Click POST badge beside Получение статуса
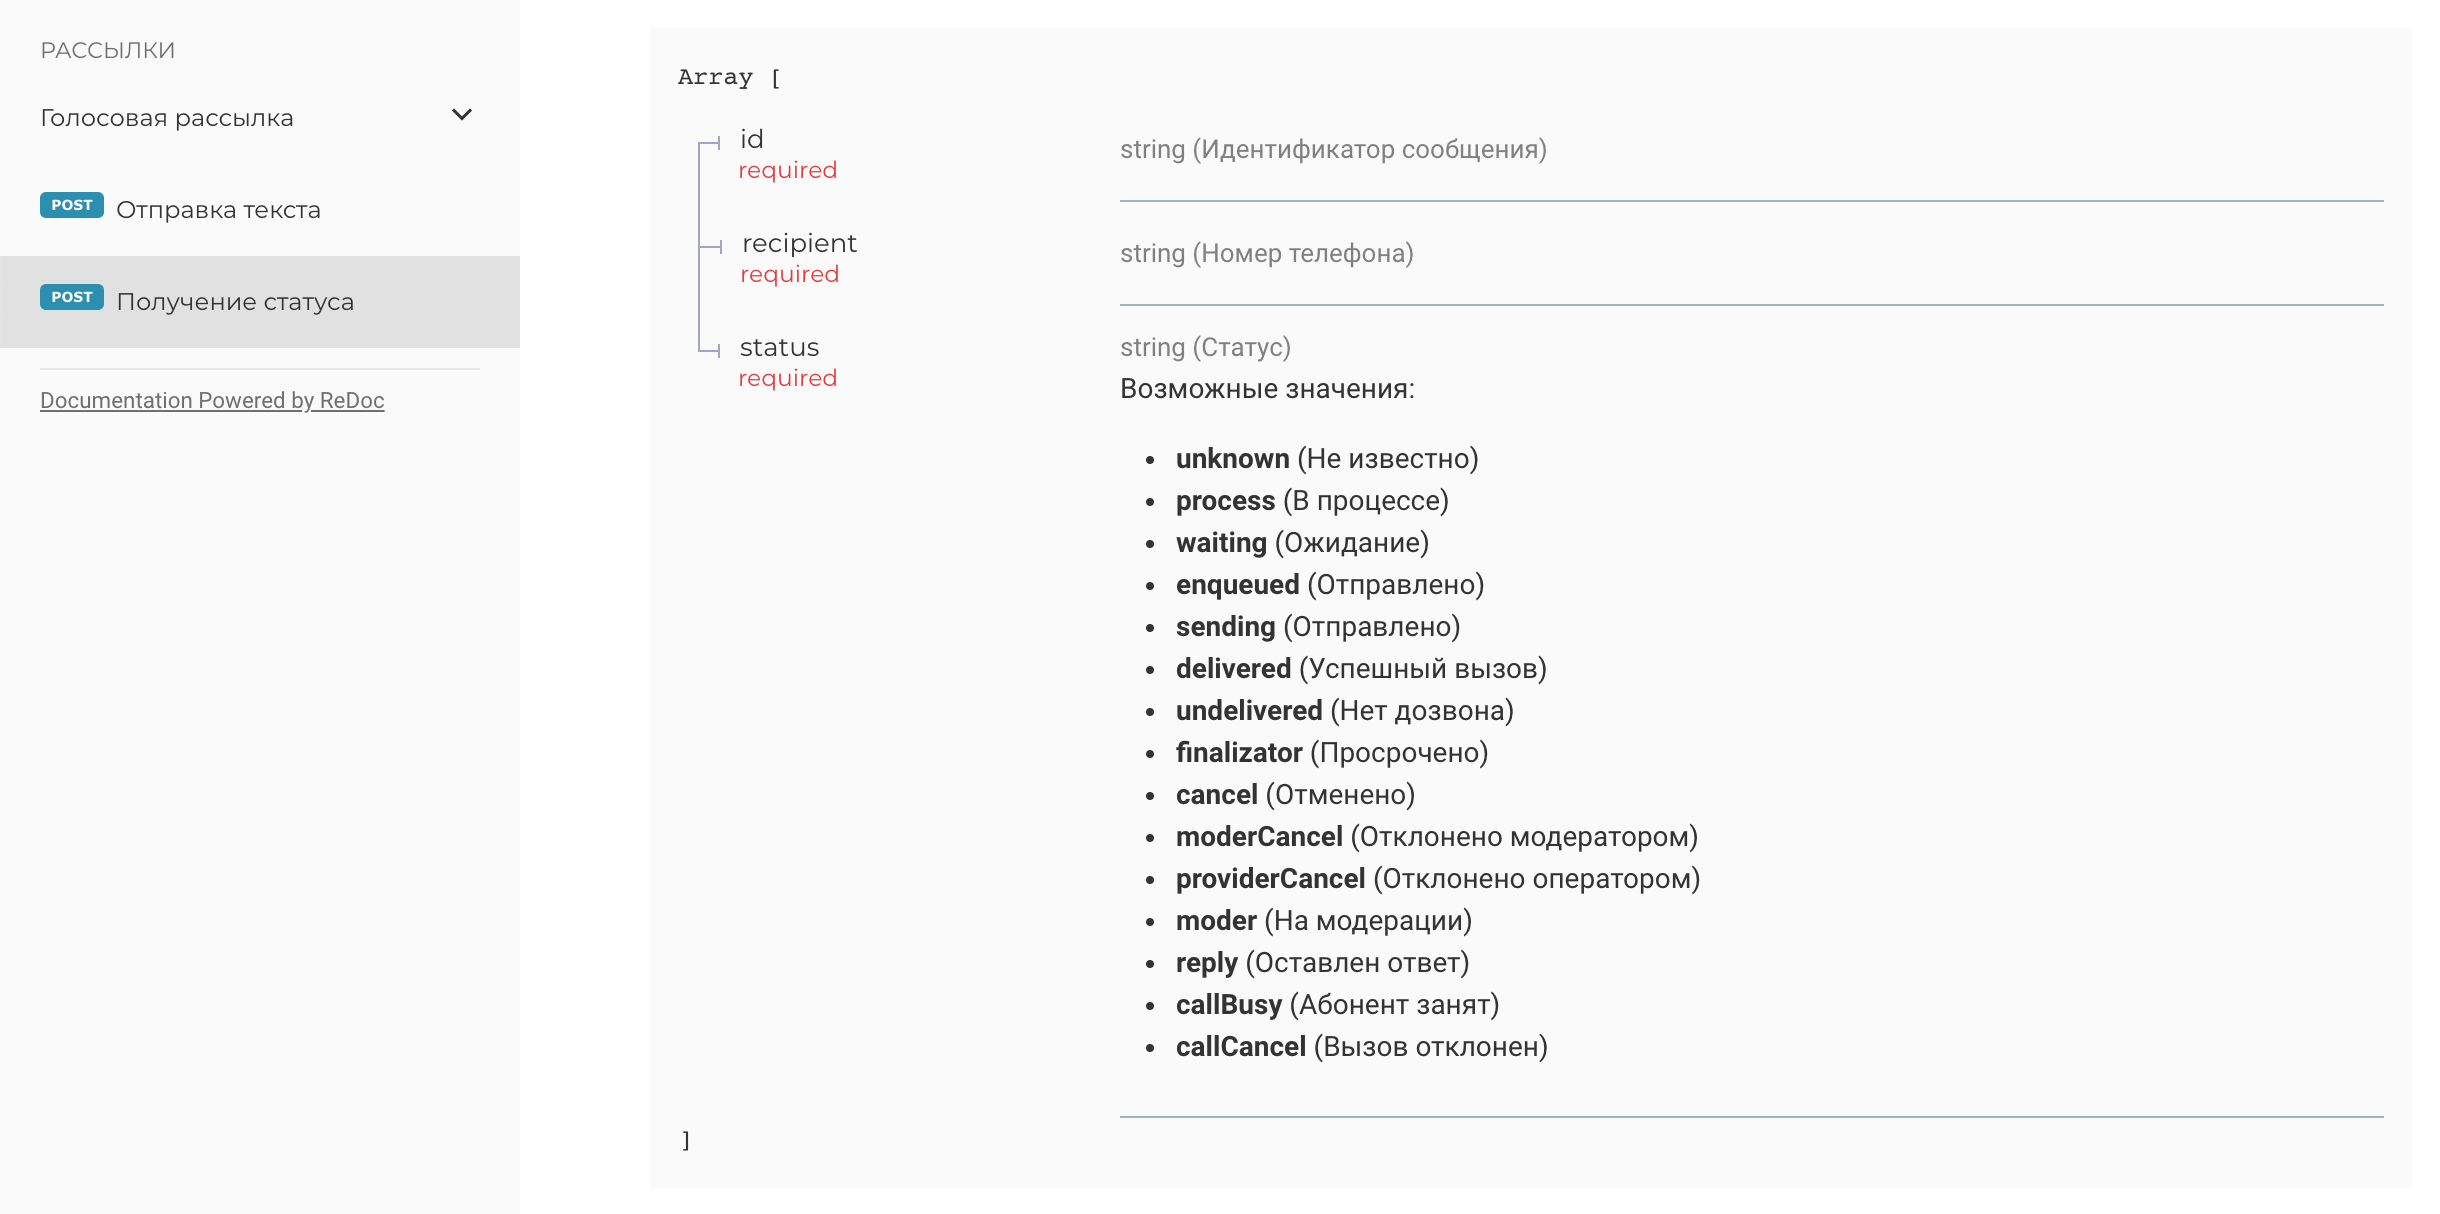Screen dimensions: 2440x1214 coord(71,297)
